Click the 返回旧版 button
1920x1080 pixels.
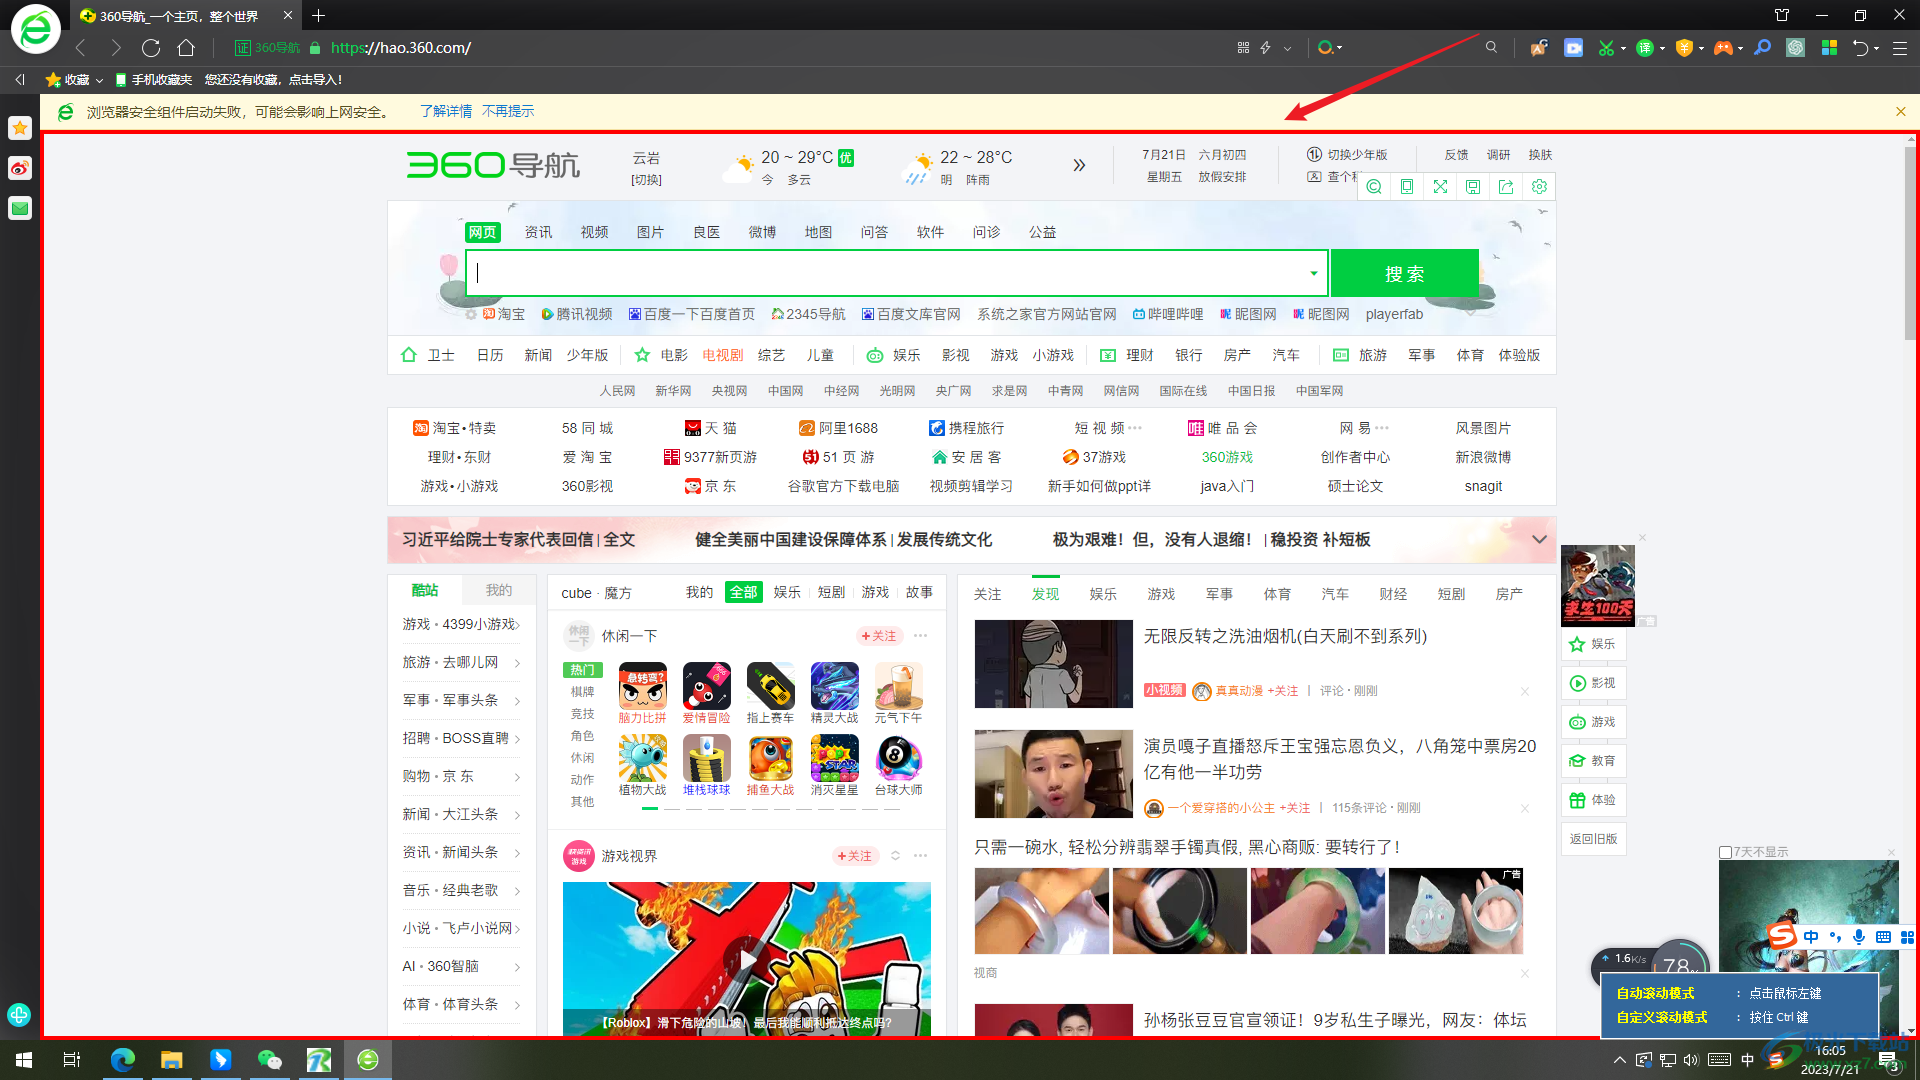tap(1593, 839)
